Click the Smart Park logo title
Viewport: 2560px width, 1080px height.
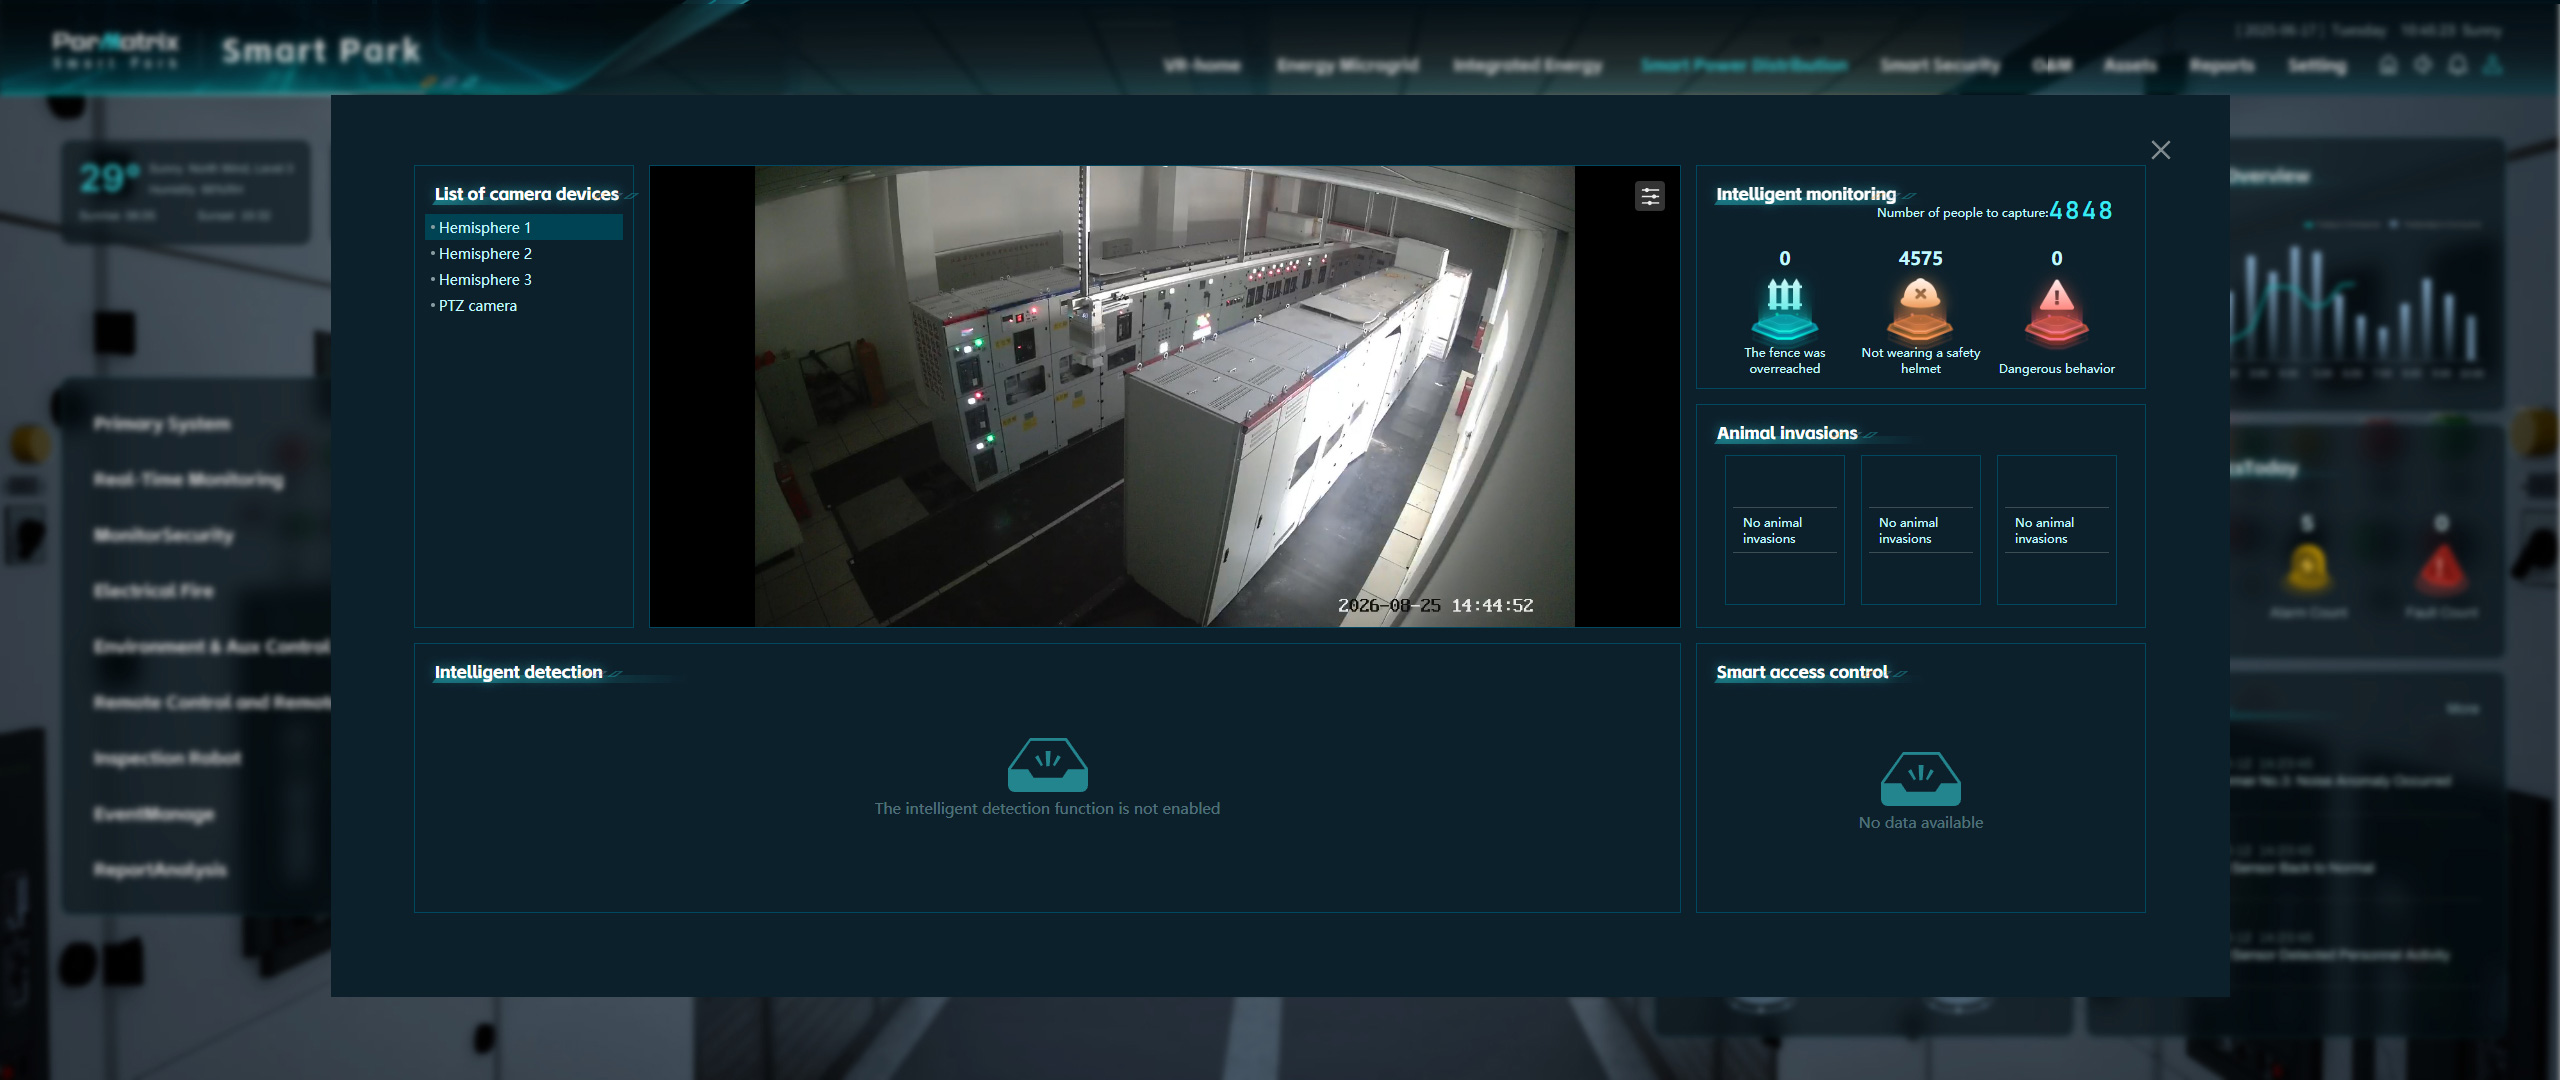[320, 50]
